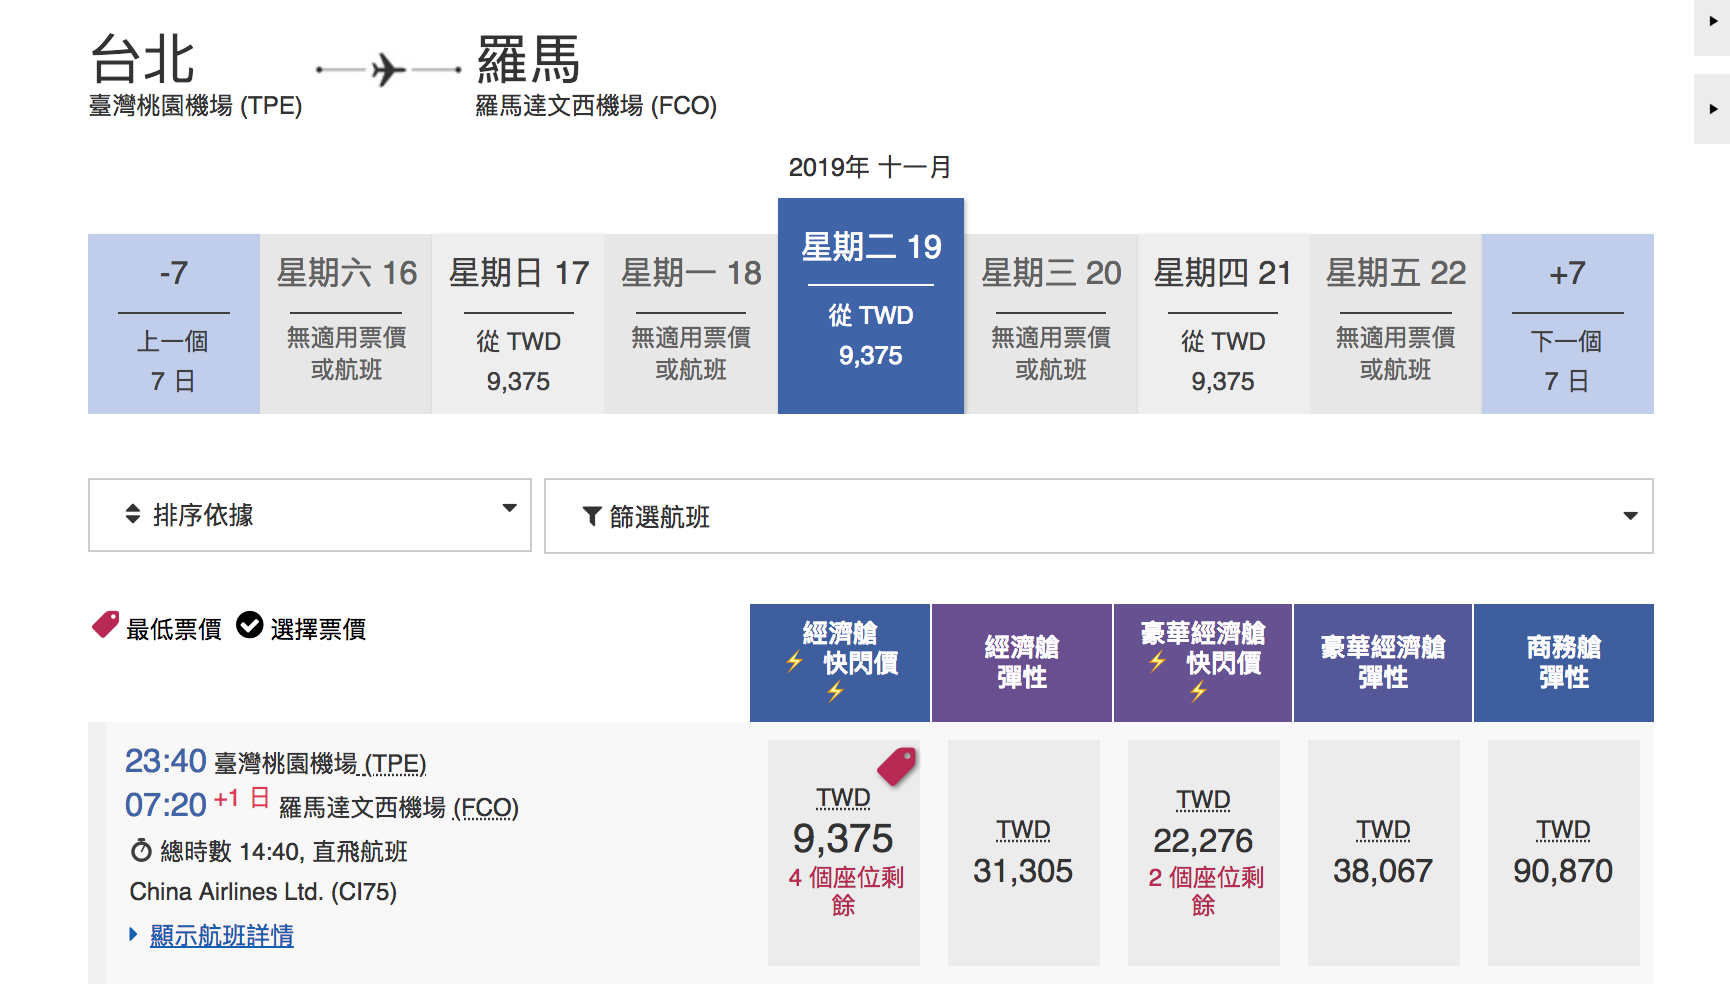
Task: Go to previous 7 days
Action: pos(174,324)
